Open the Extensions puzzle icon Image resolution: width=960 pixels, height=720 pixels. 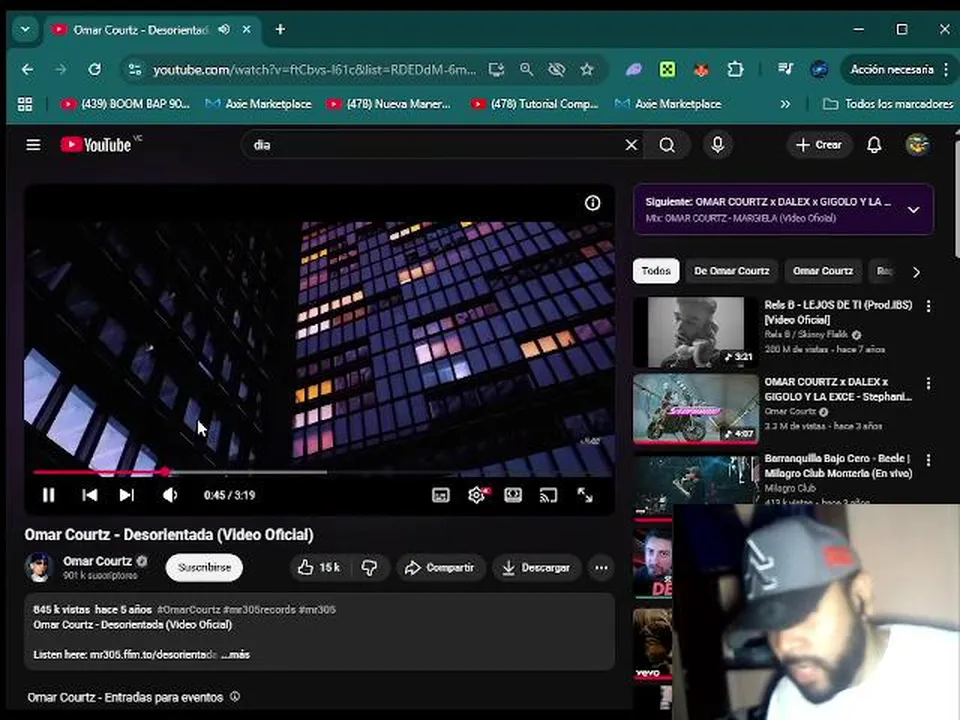735,70
